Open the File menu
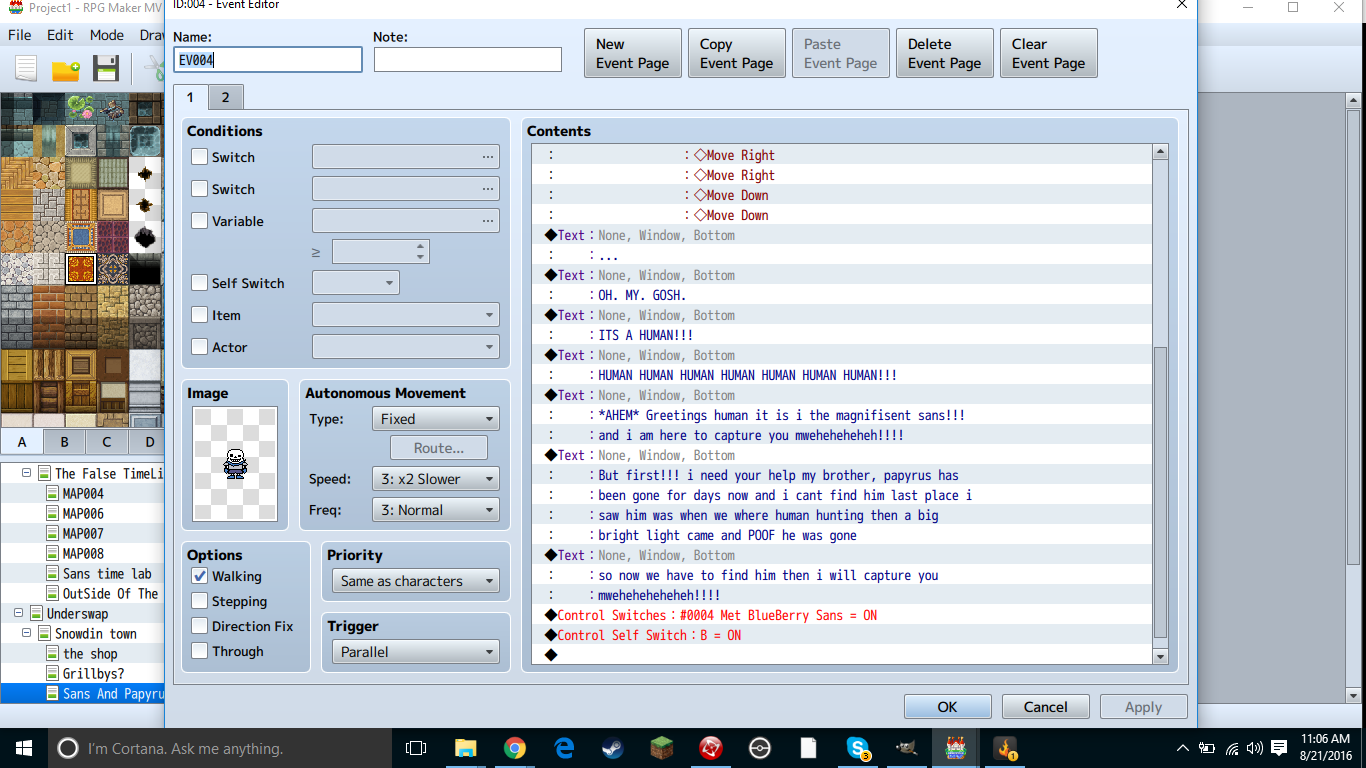This screenshot has height=768, width=1366. tap(20, 35)
